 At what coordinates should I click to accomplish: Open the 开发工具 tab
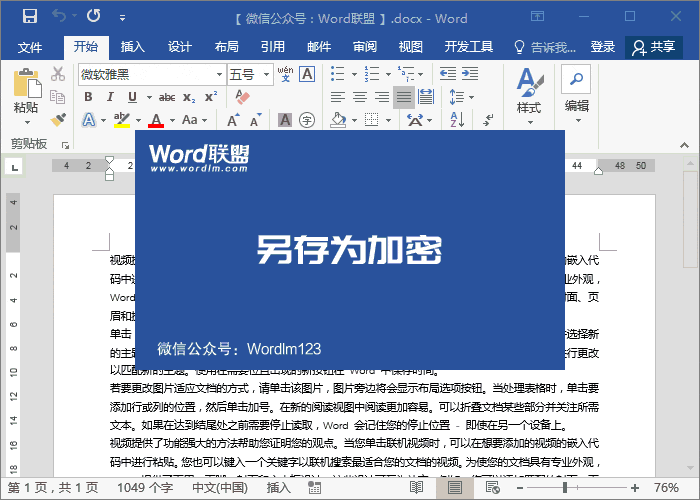pos(468,47)
